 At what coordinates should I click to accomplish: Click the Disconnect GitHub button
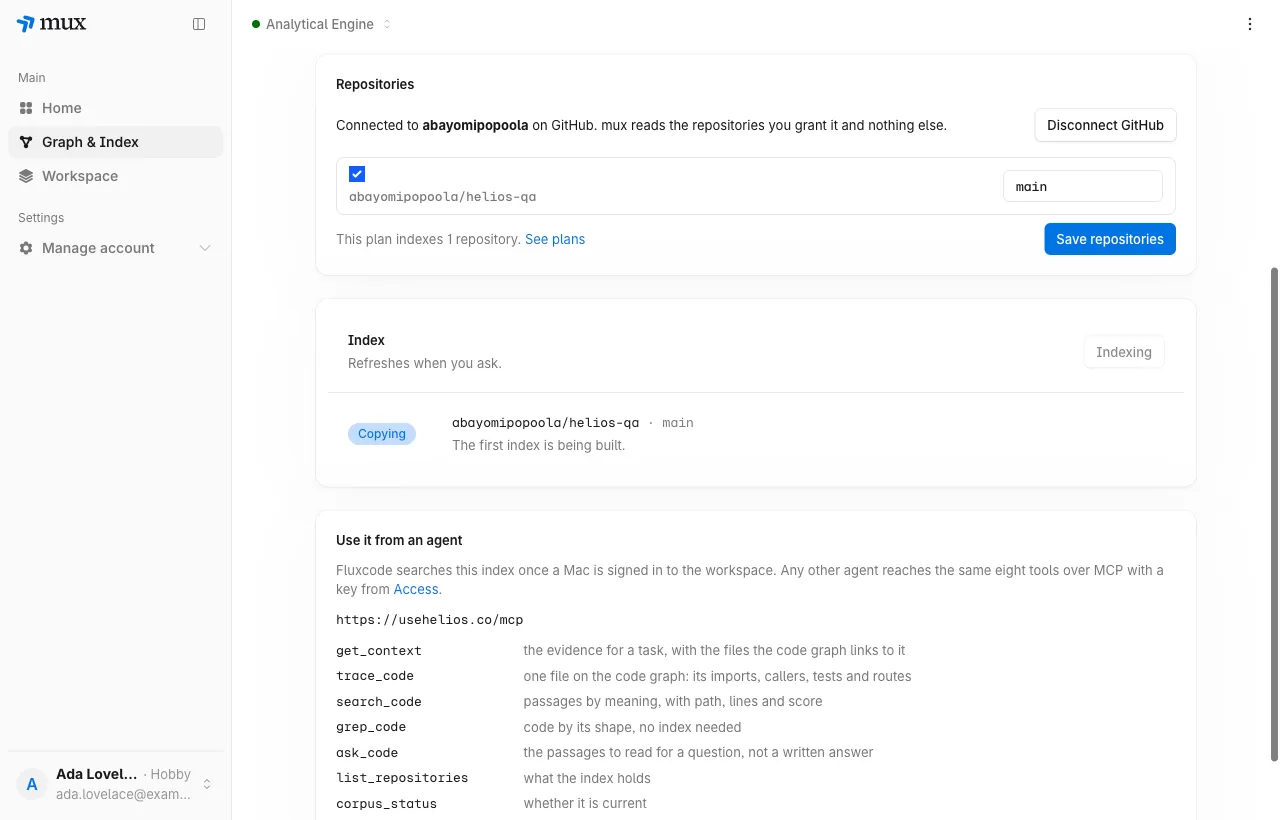1105,125
